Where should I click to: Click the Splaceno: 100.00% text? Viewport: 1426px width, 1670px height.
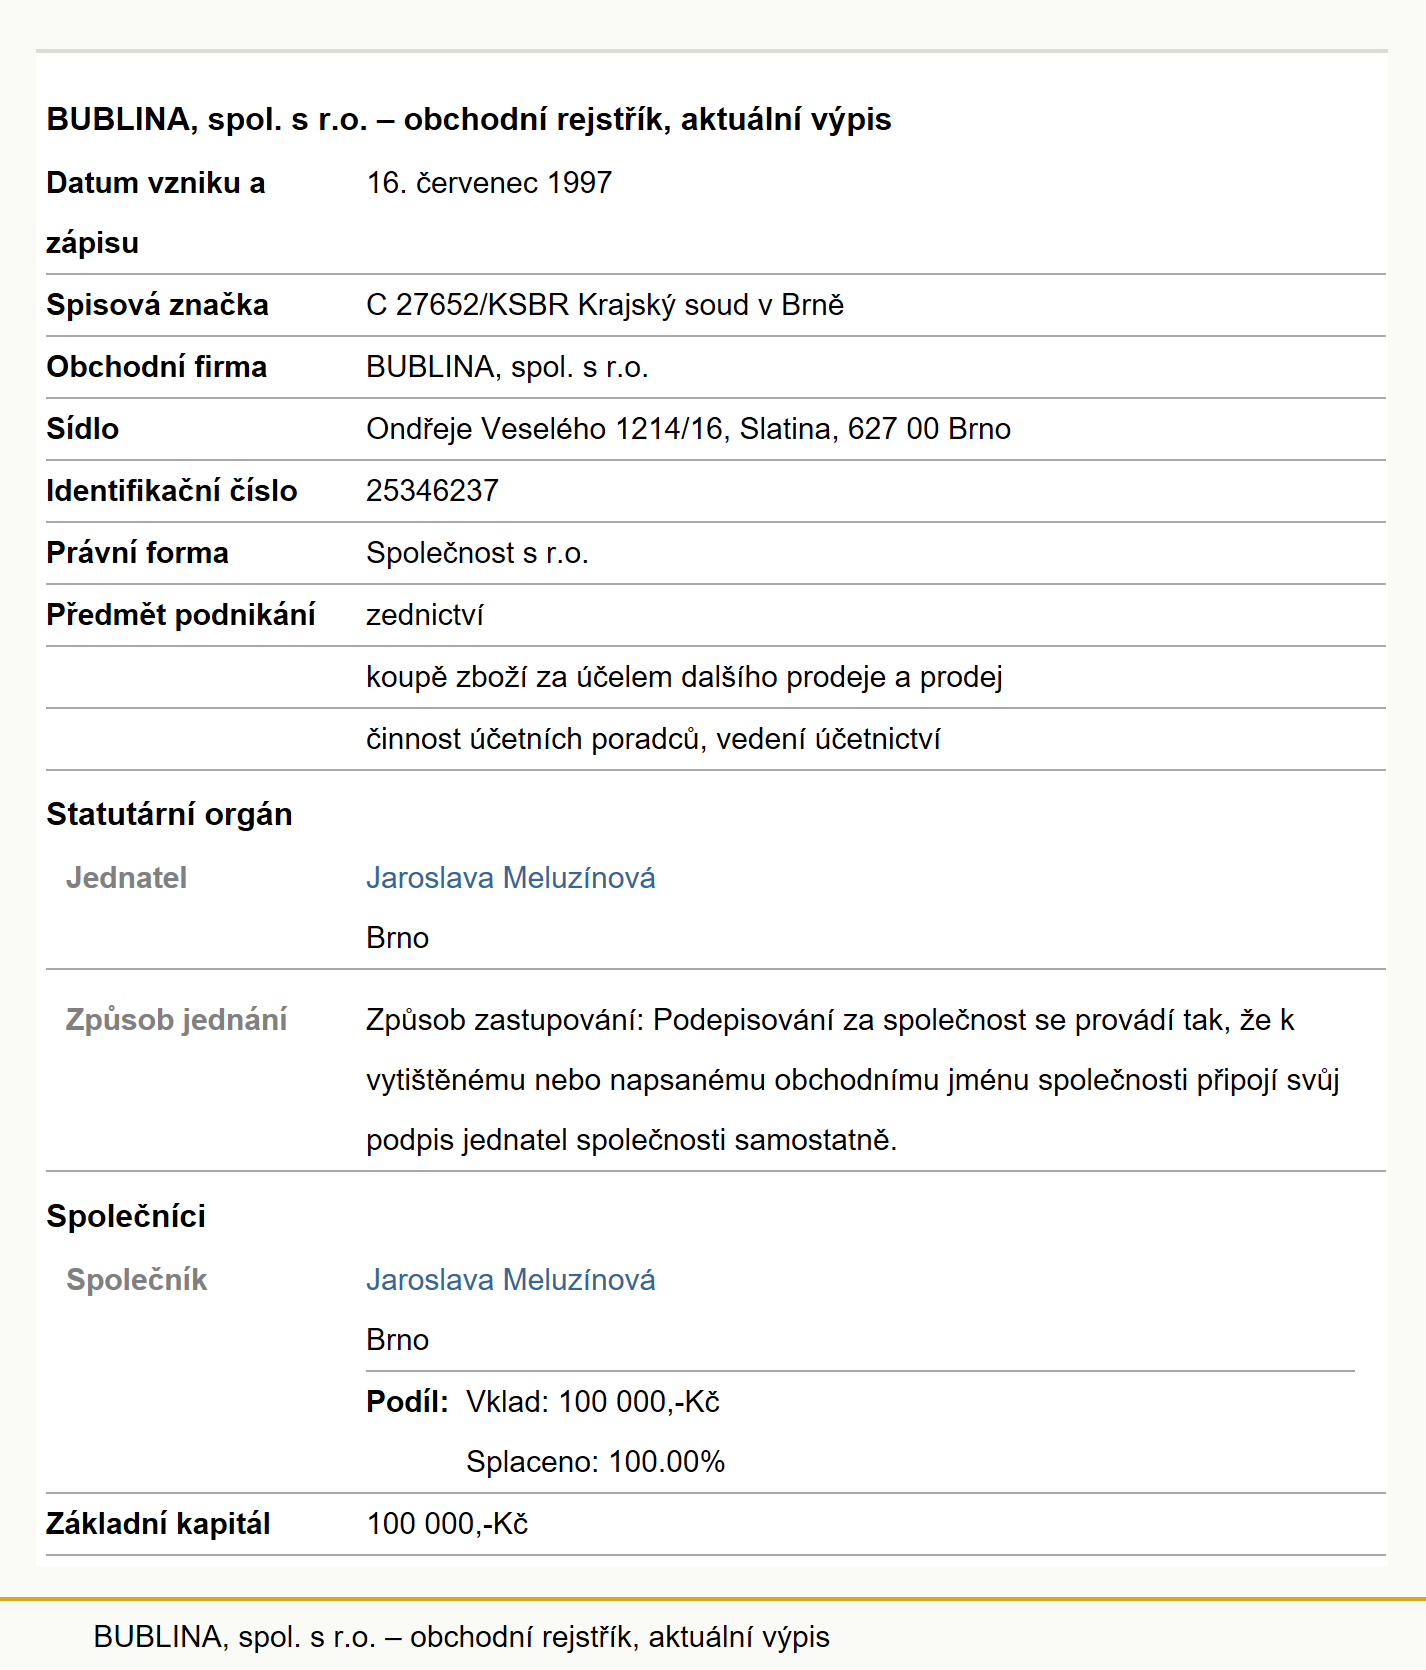click(x=595, y=1462)
